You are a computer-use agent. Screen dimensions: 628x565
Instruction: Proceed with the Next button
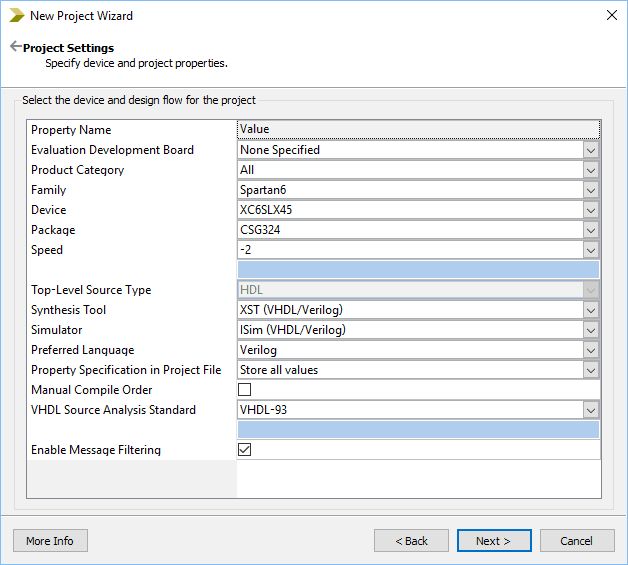pos(493,541)
